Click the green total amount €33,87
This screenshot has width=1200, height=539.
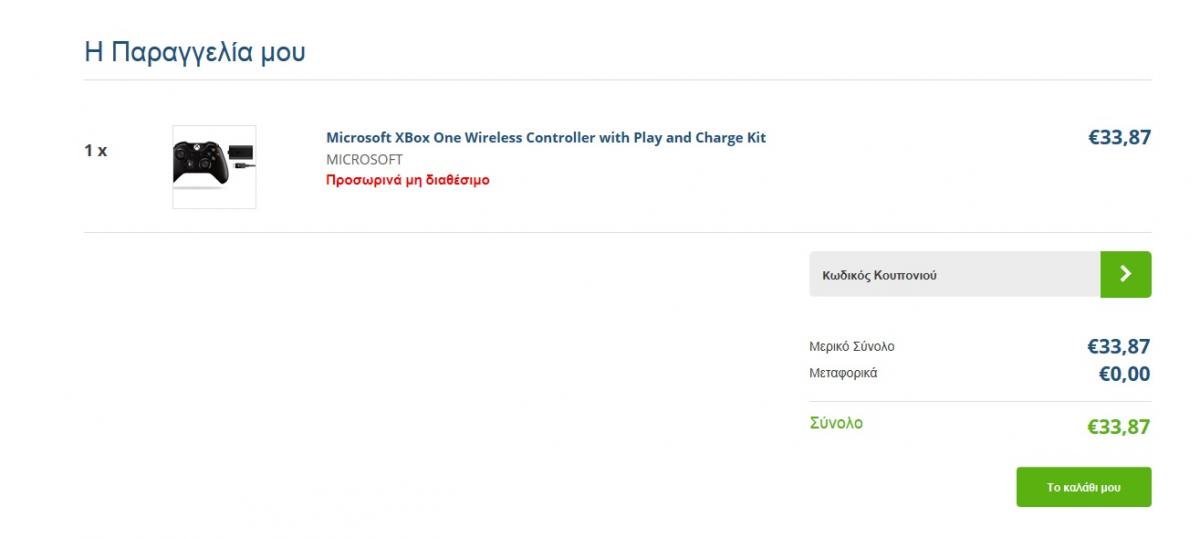pos(1119,427)
